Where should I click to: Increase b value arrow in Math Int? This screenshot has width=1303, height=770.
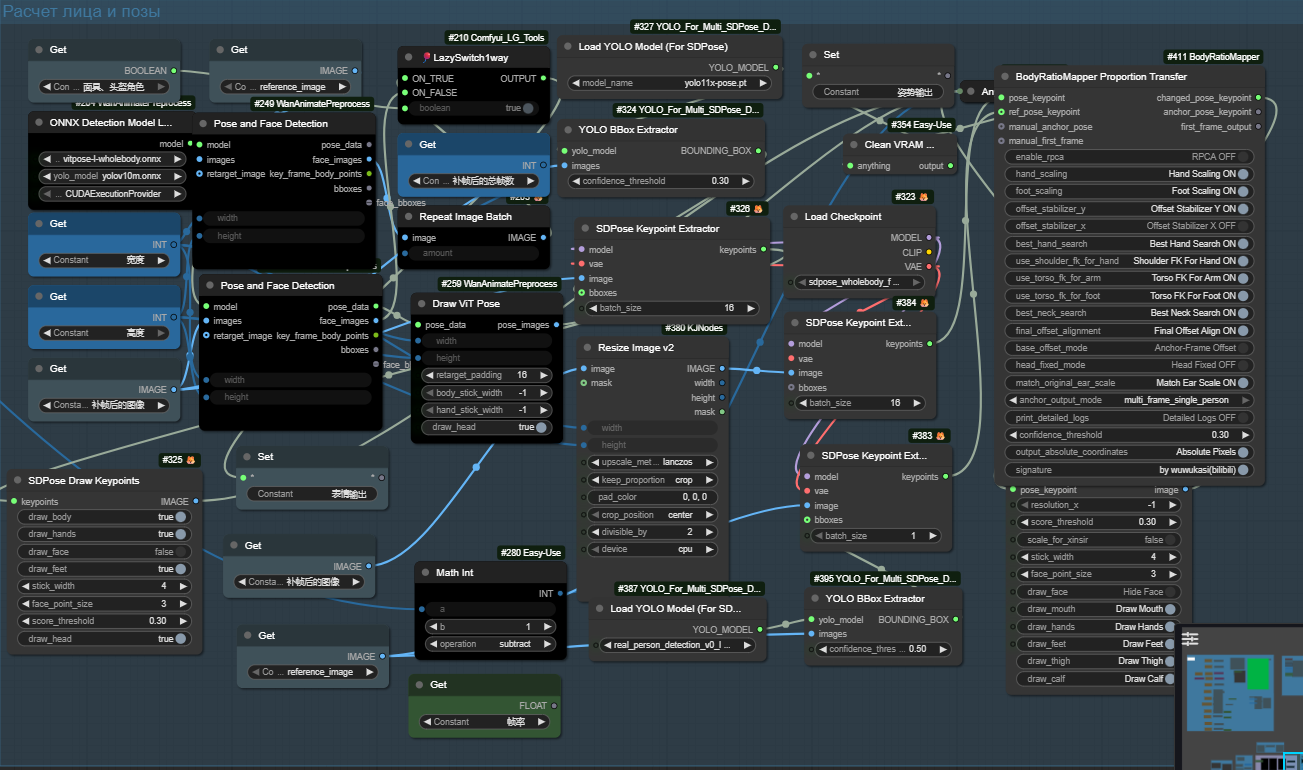click(x=546, y=627)
